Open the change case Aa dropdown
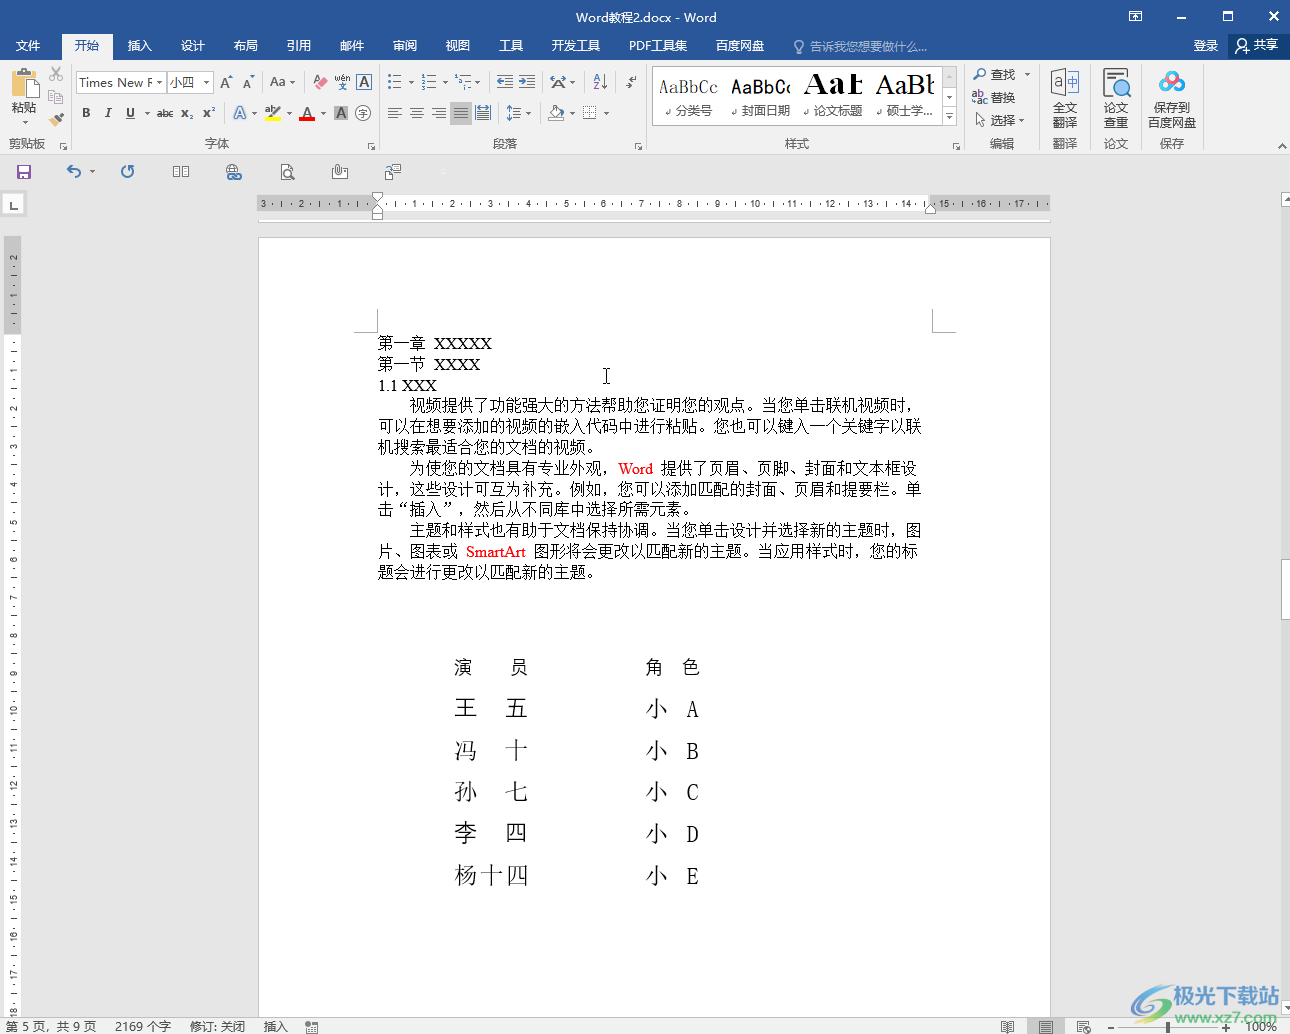1290x1034 pixels. pyautogui.click(x=283, y=82)
